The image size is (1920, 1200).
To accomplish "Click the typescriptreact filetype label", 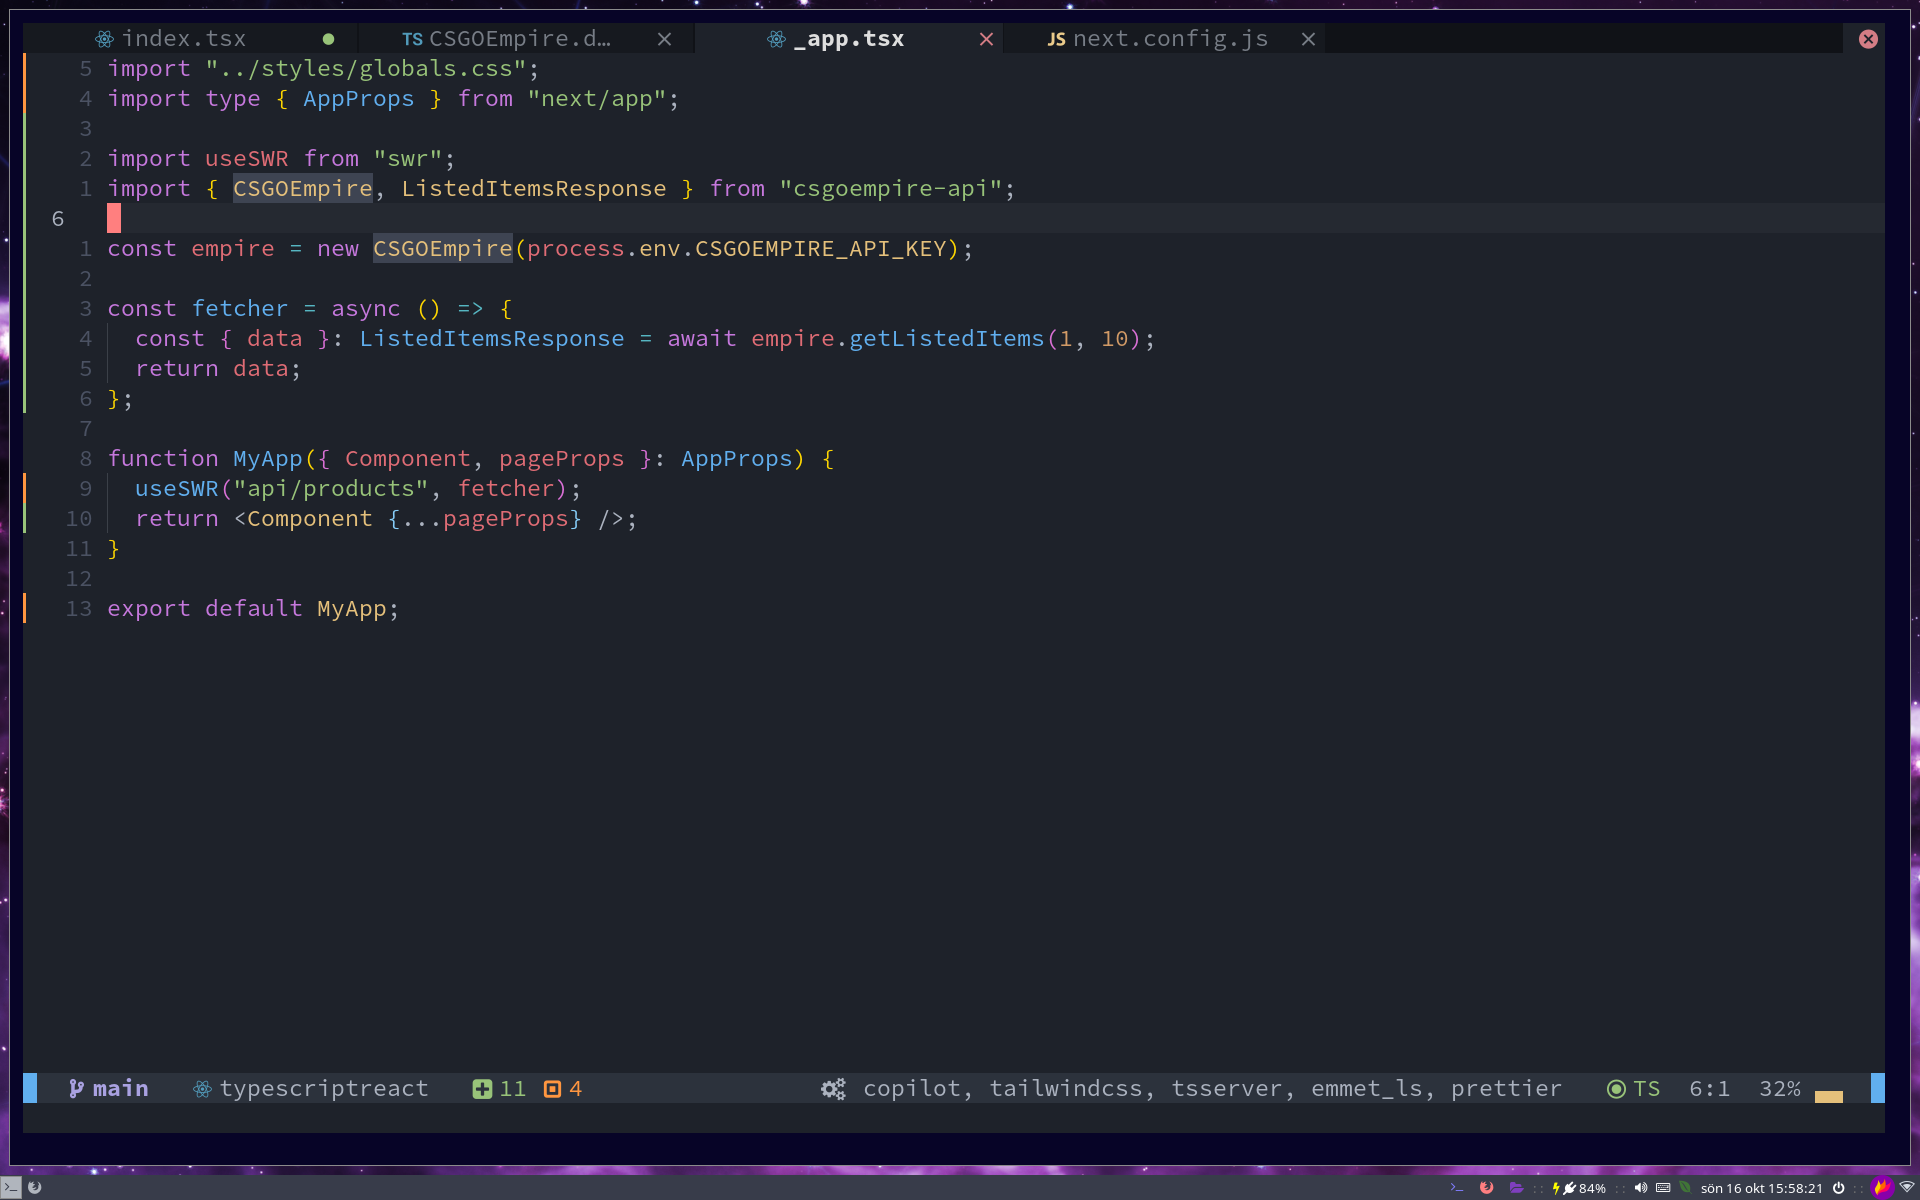I will tap(323, 1089).
